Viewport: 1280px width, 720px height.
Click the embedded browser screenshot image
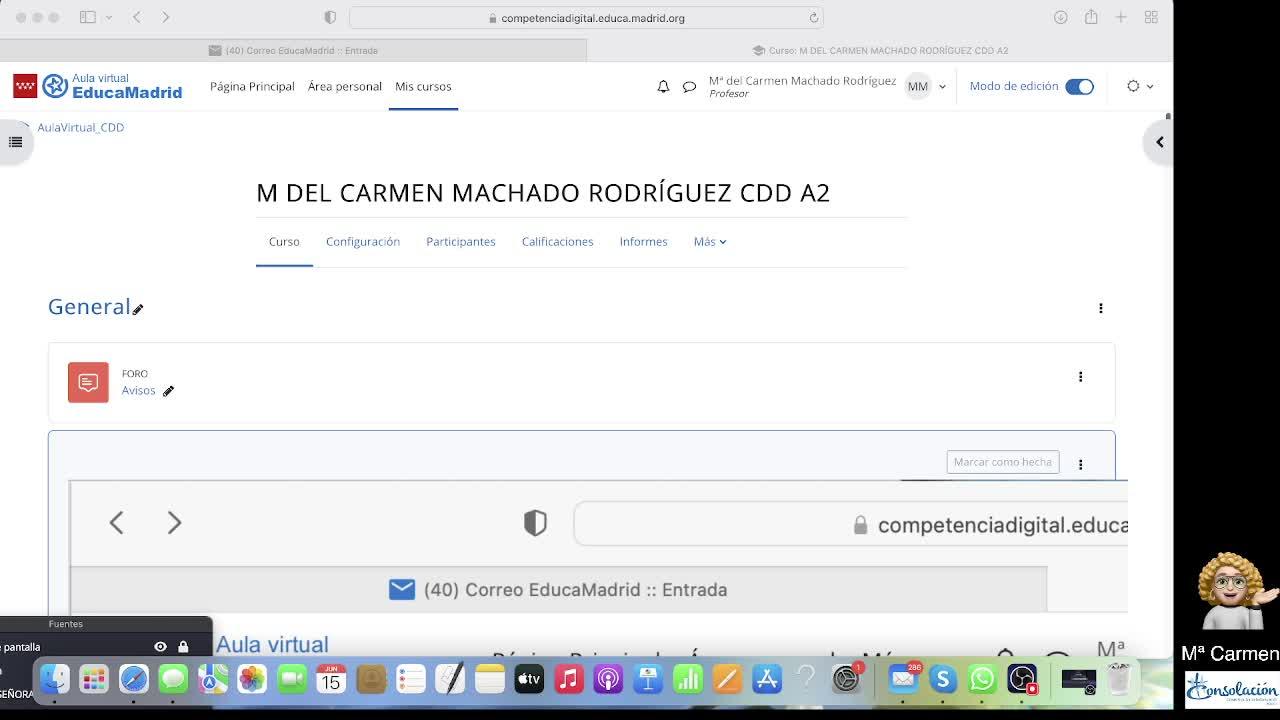pos(598,568)
